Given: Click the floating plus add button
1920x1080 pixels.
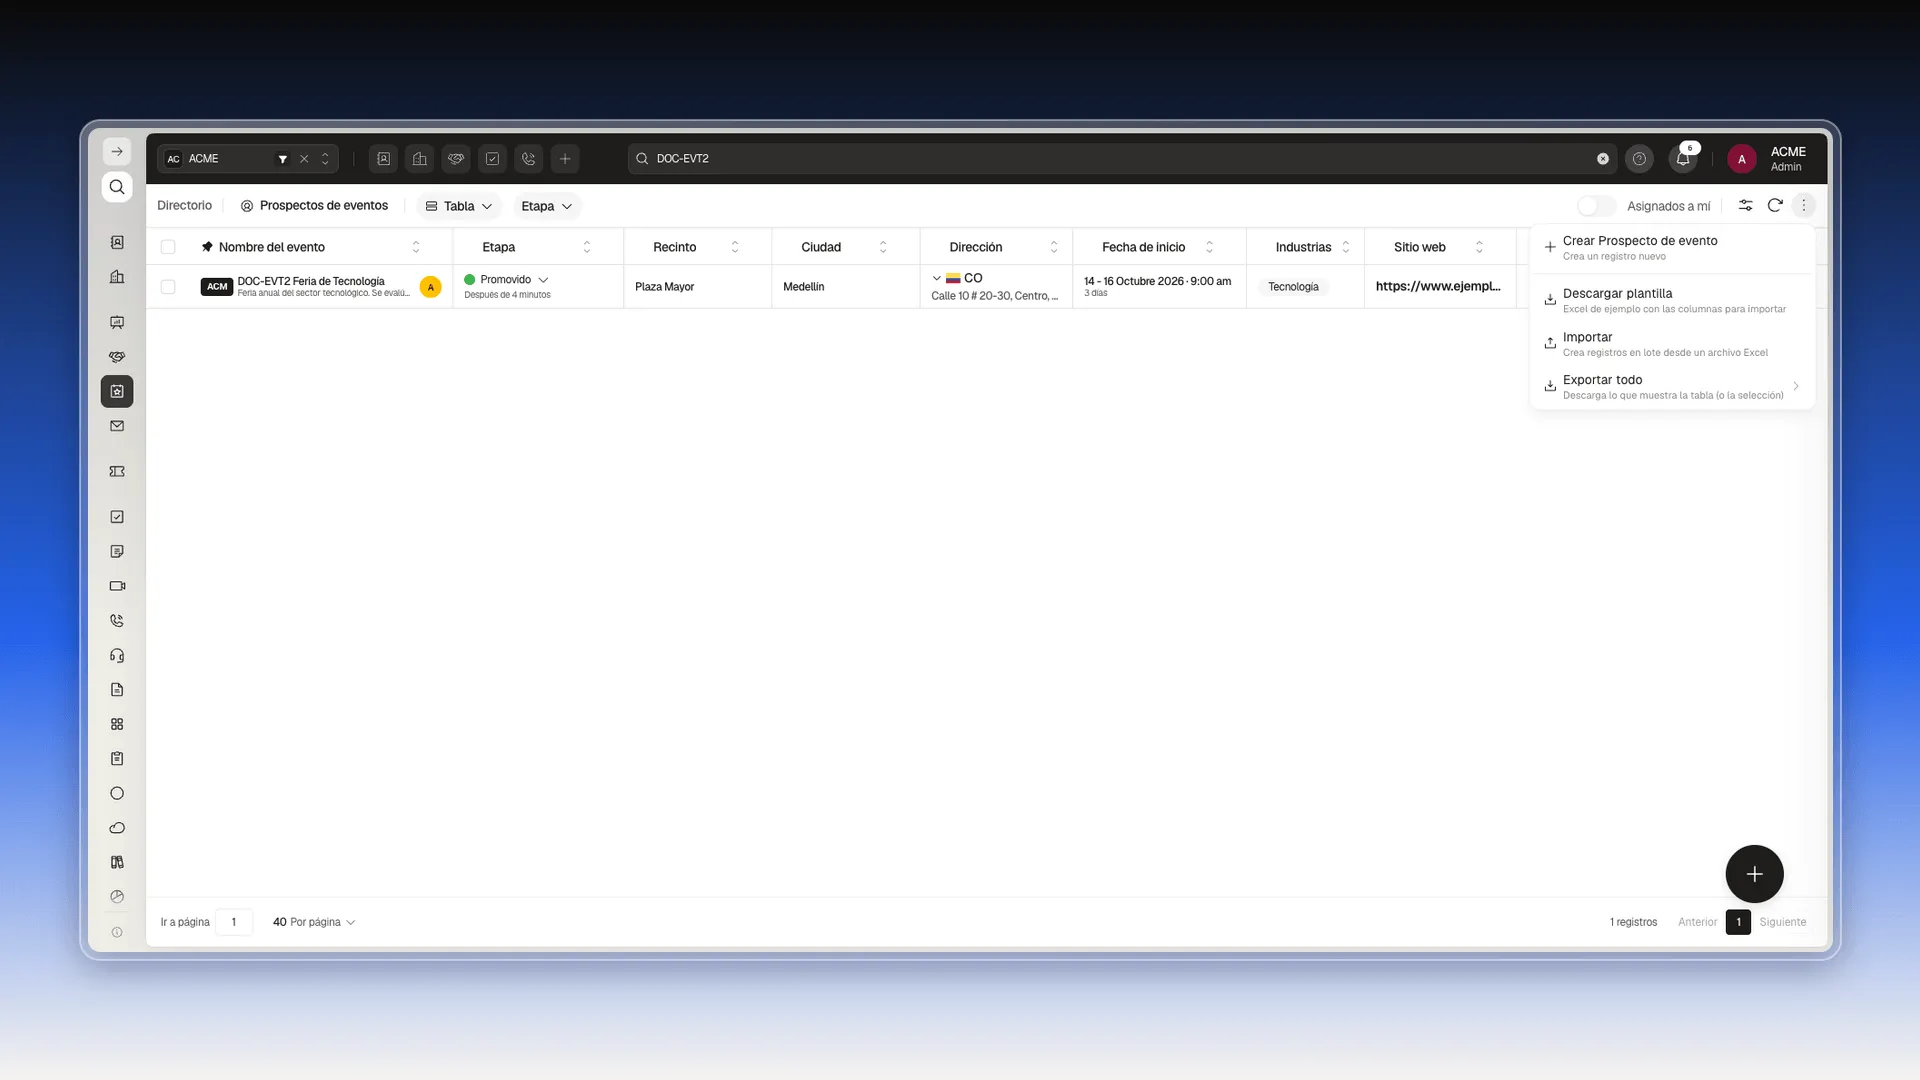Looking at the screenshot, I should (1754, 874).
